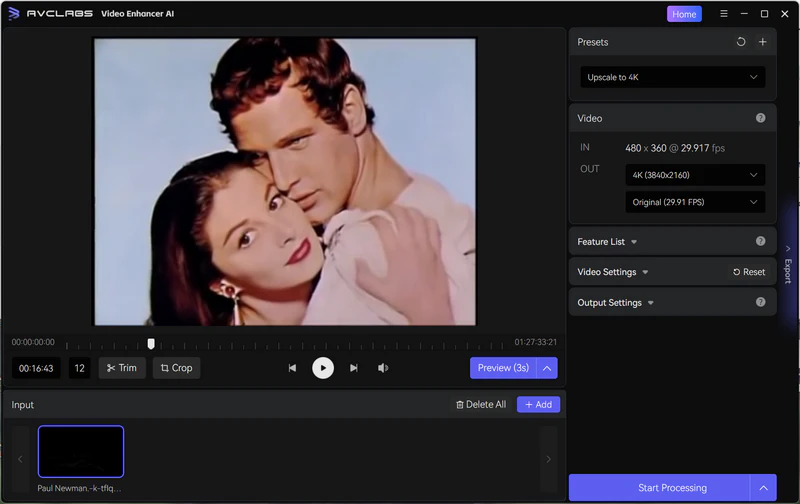Expand the Video Settings section
This screenshot has height=504, width=800.
[613, 272]
